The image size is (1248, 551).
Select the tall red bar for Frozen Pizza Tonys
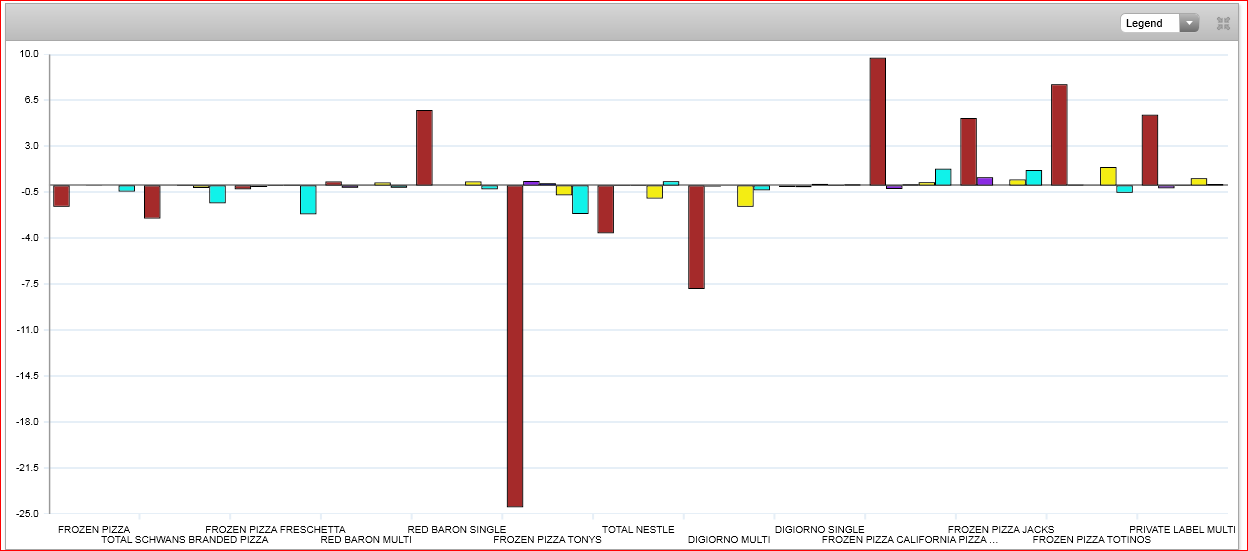[x=515, y=345]
